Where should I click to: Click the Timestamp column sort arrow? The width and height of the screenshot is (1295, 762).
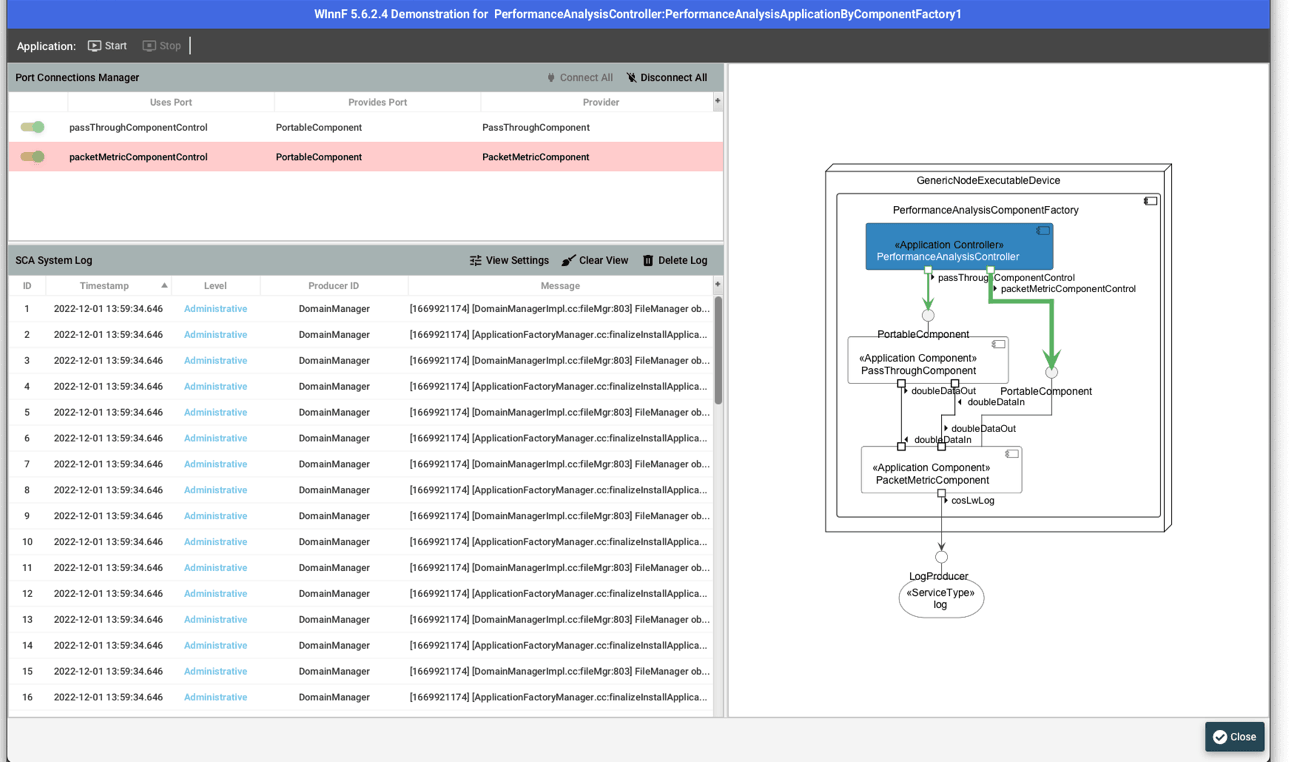(165, 285)
